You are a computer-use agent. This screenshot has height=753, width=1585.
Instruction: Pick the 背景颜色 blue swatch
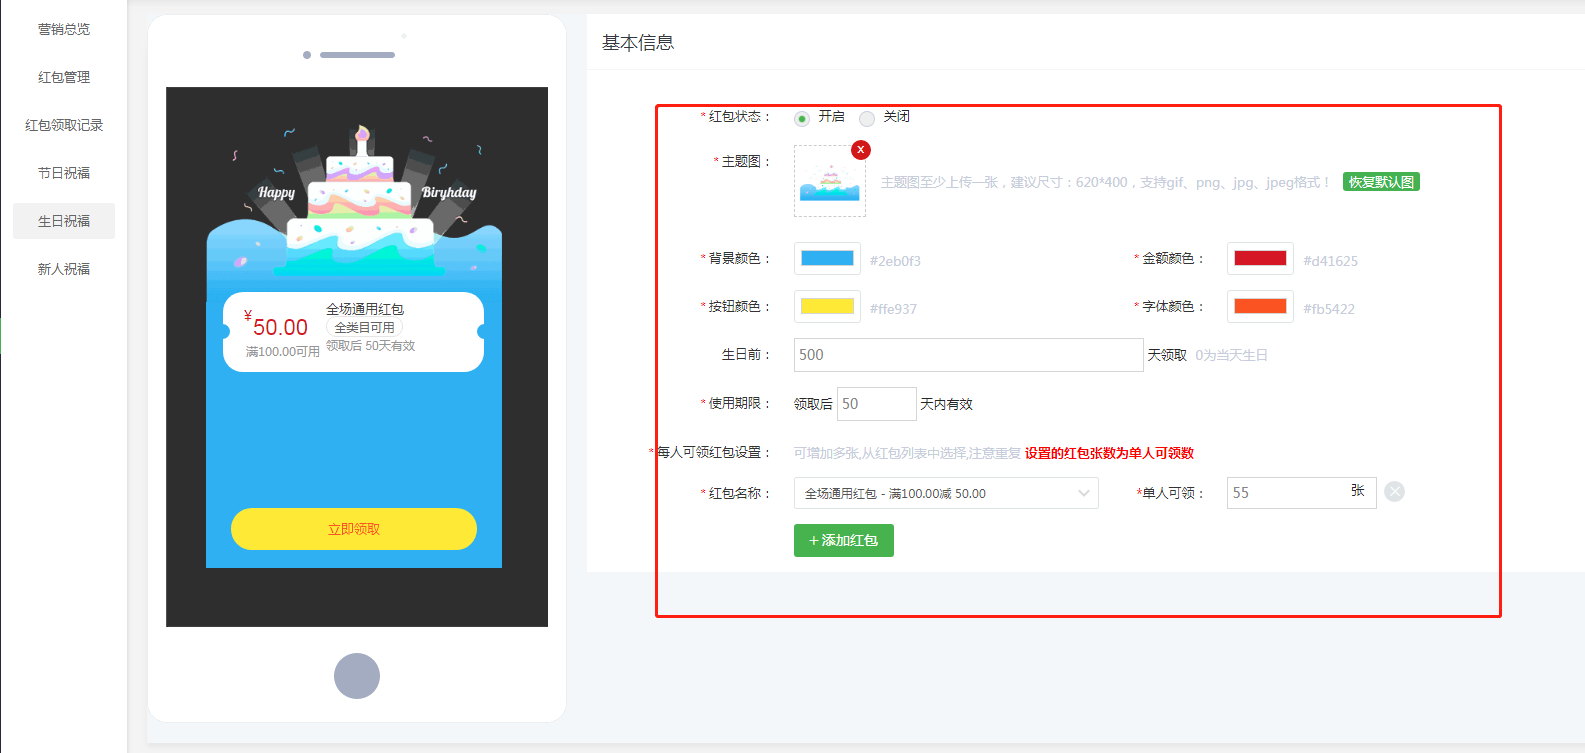click(x=827, y=258)
